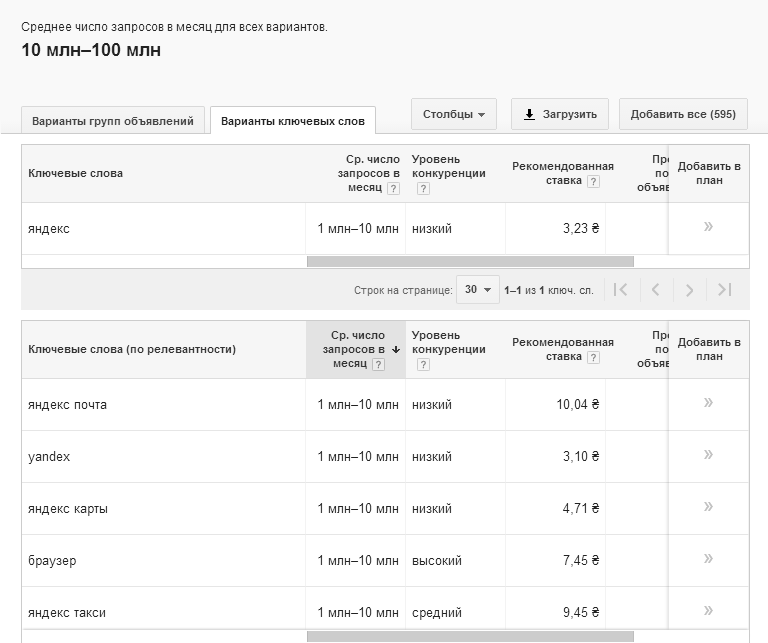Open help for "Уровень конкуренции" in lower table

(x=423, y=365)
